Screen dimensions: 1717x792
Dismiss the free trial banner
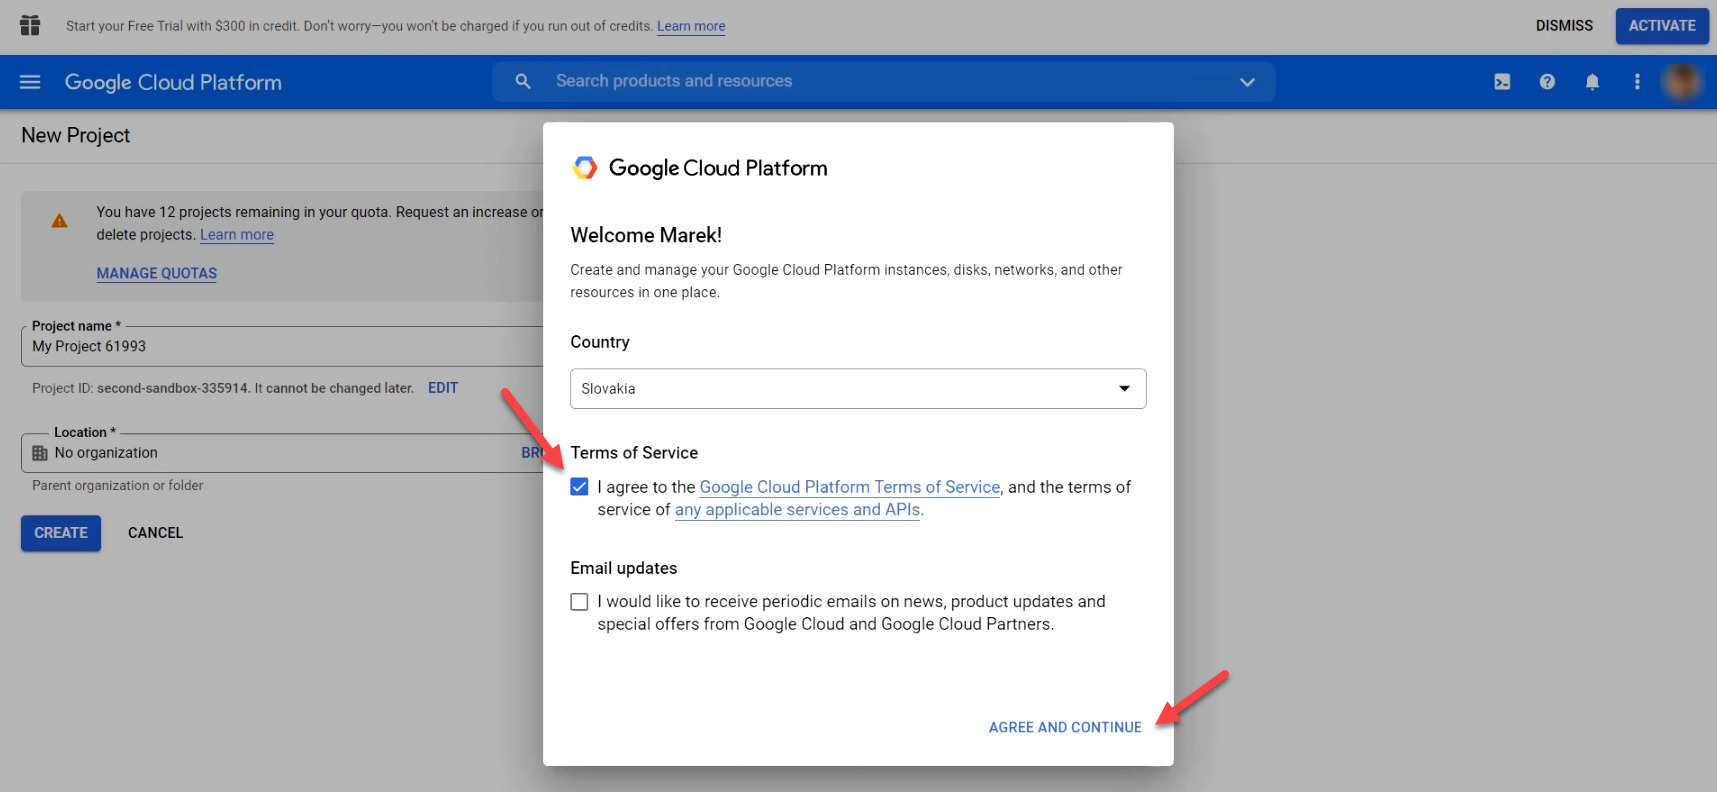(1564, 26)
